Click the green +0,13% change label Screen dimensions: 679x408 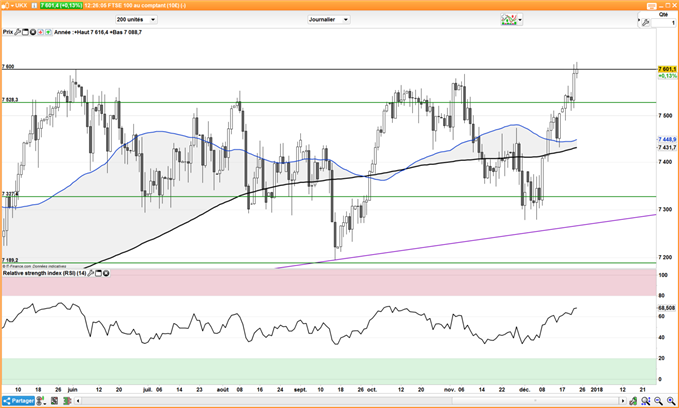[x=667, y=76]
